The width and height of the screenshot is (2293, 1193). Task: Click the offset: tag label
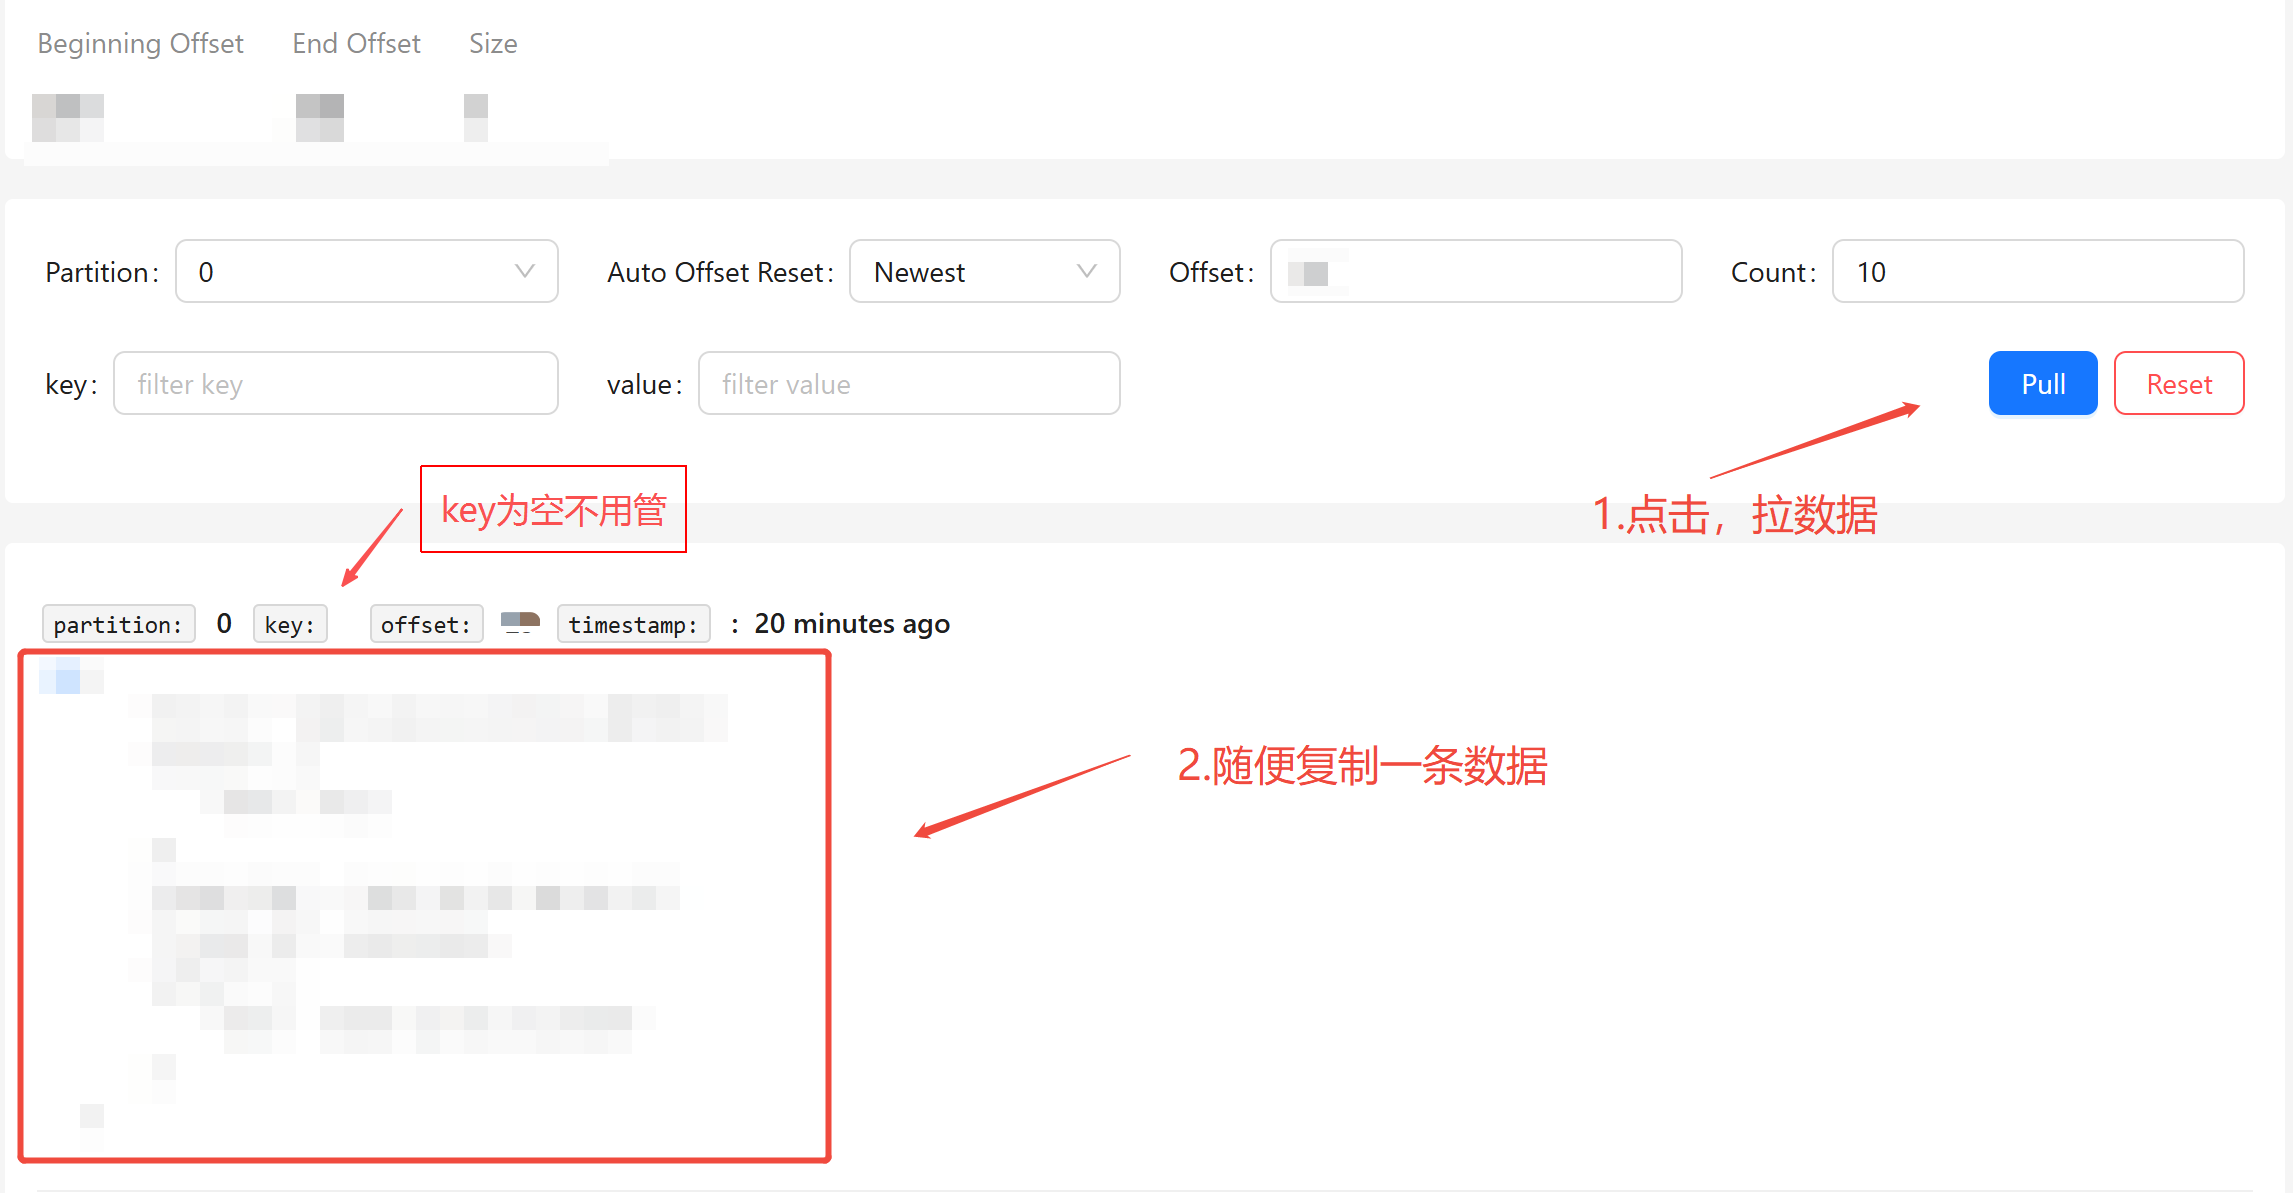pos(426,624)
